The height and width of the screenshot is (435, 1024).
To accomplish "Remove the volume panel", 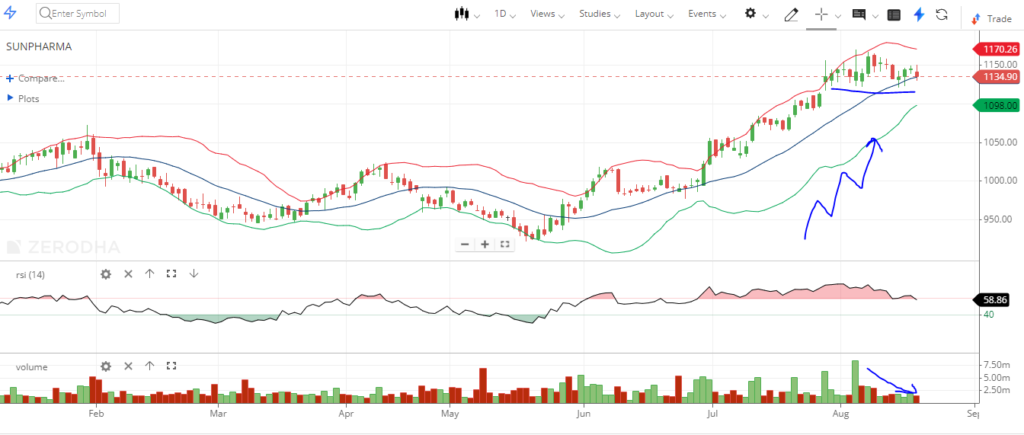I will pos(128,366).
